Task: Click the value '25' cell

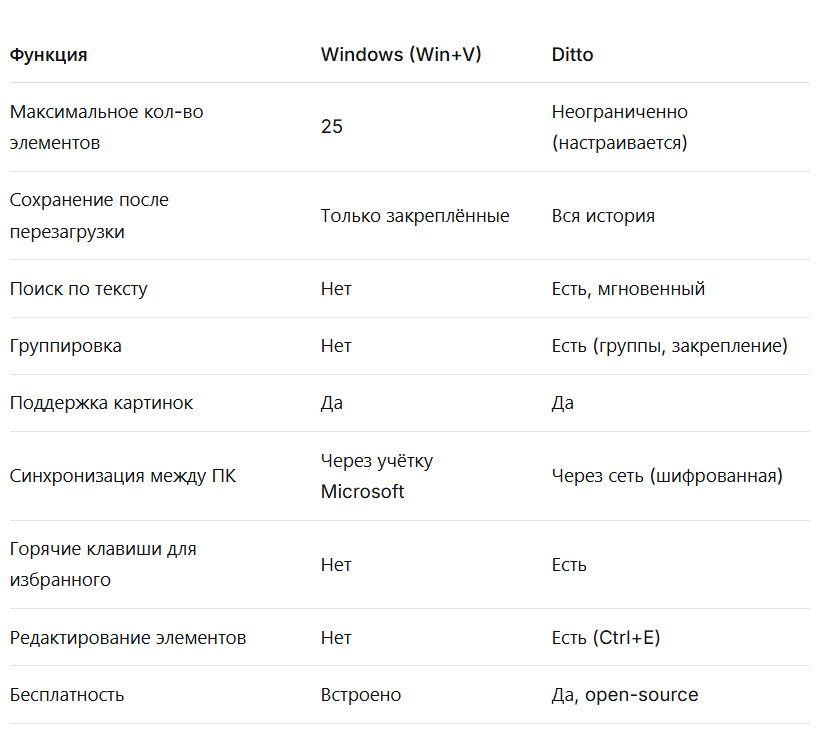Action: point(332,127)
